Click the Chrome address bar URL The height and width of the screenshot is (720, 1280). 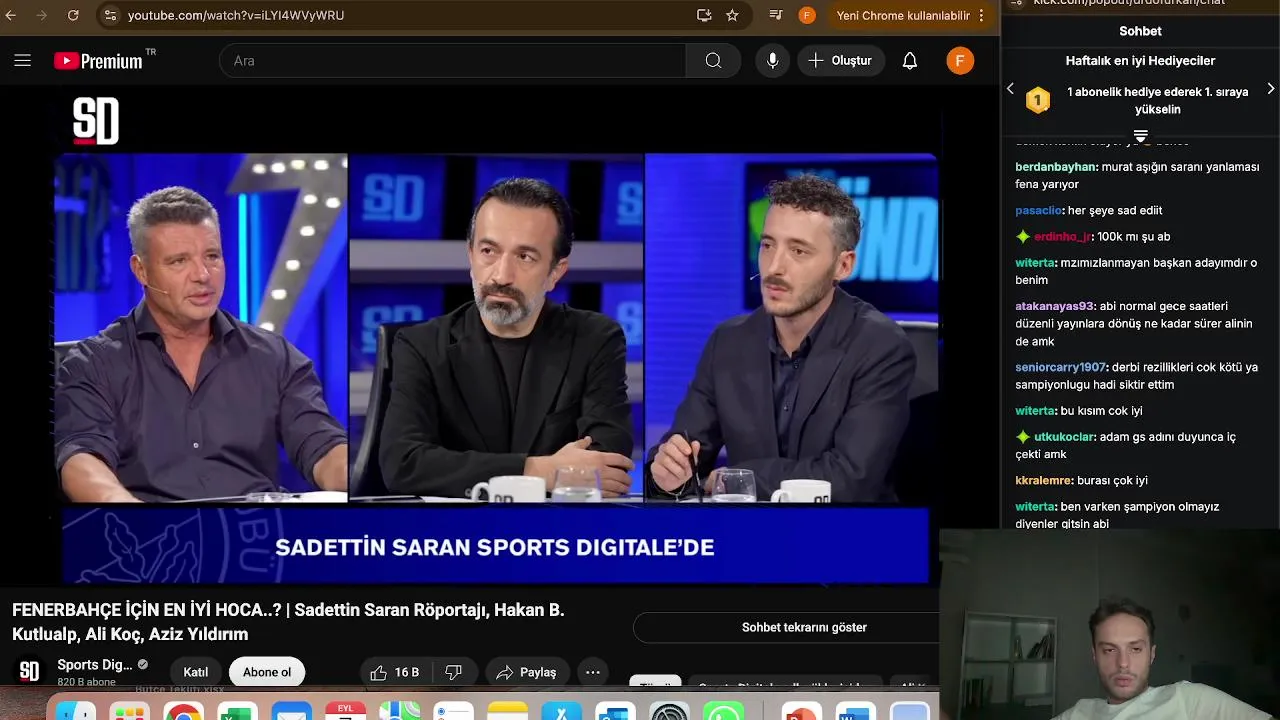[236, 15]
